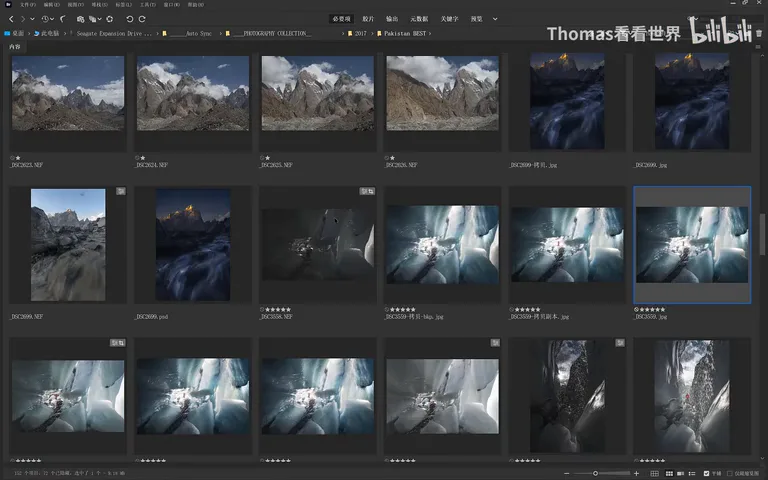Image resolution: width=768 pixels, height=480 pixels.
Task: Switch to the 必要项 workspace
Action: click(341, 19)
